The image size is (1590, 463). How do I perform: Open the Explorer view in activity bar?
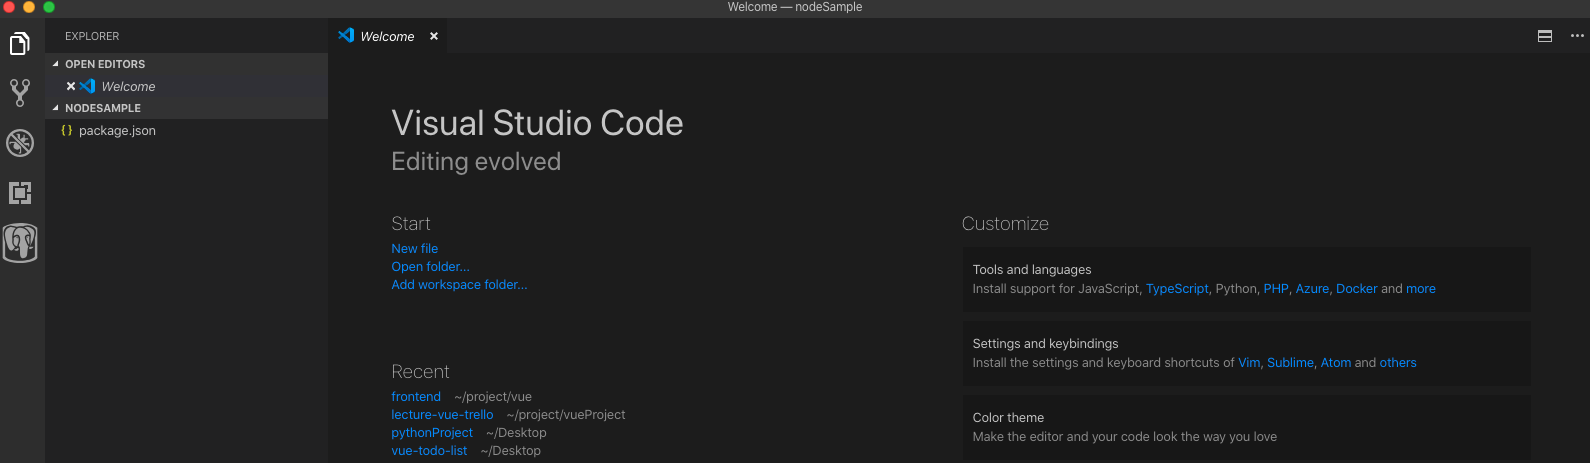tap(20, 44)
